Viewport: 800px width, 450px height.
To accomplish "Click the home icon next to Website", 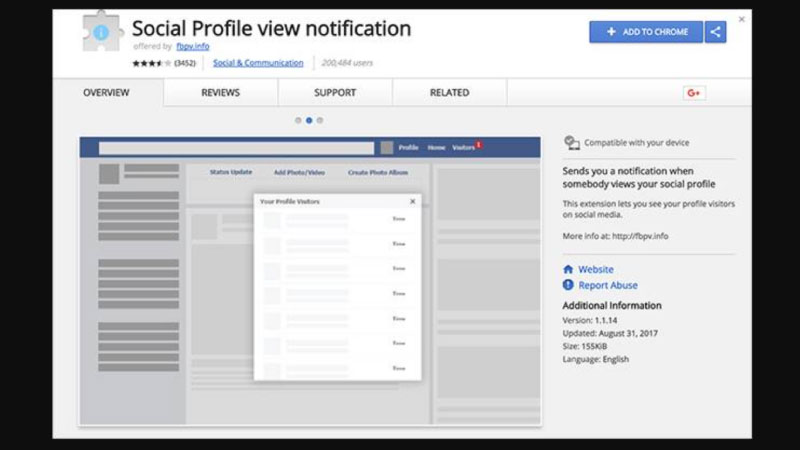I will [568, 269].
